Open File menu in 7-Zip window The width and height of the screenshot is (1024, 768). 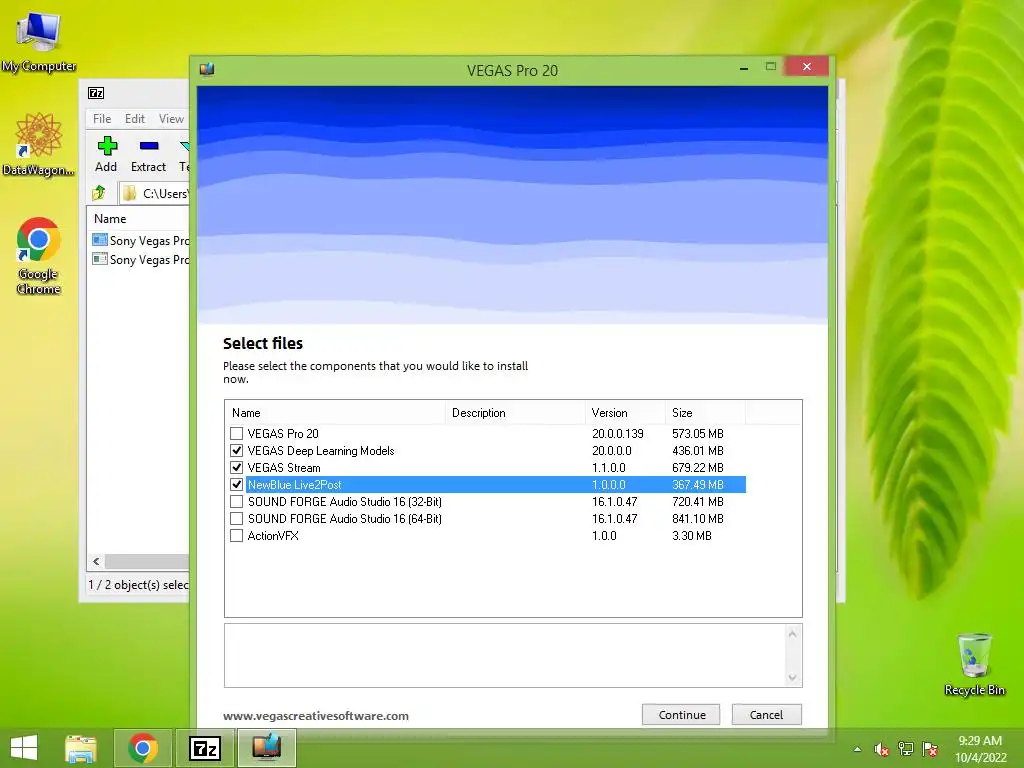102,119
